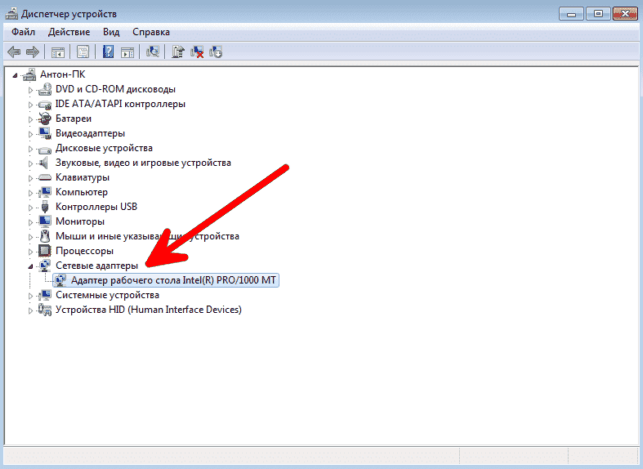Collapse the Антон-ПК root node
643x469 pixels.
15,75
